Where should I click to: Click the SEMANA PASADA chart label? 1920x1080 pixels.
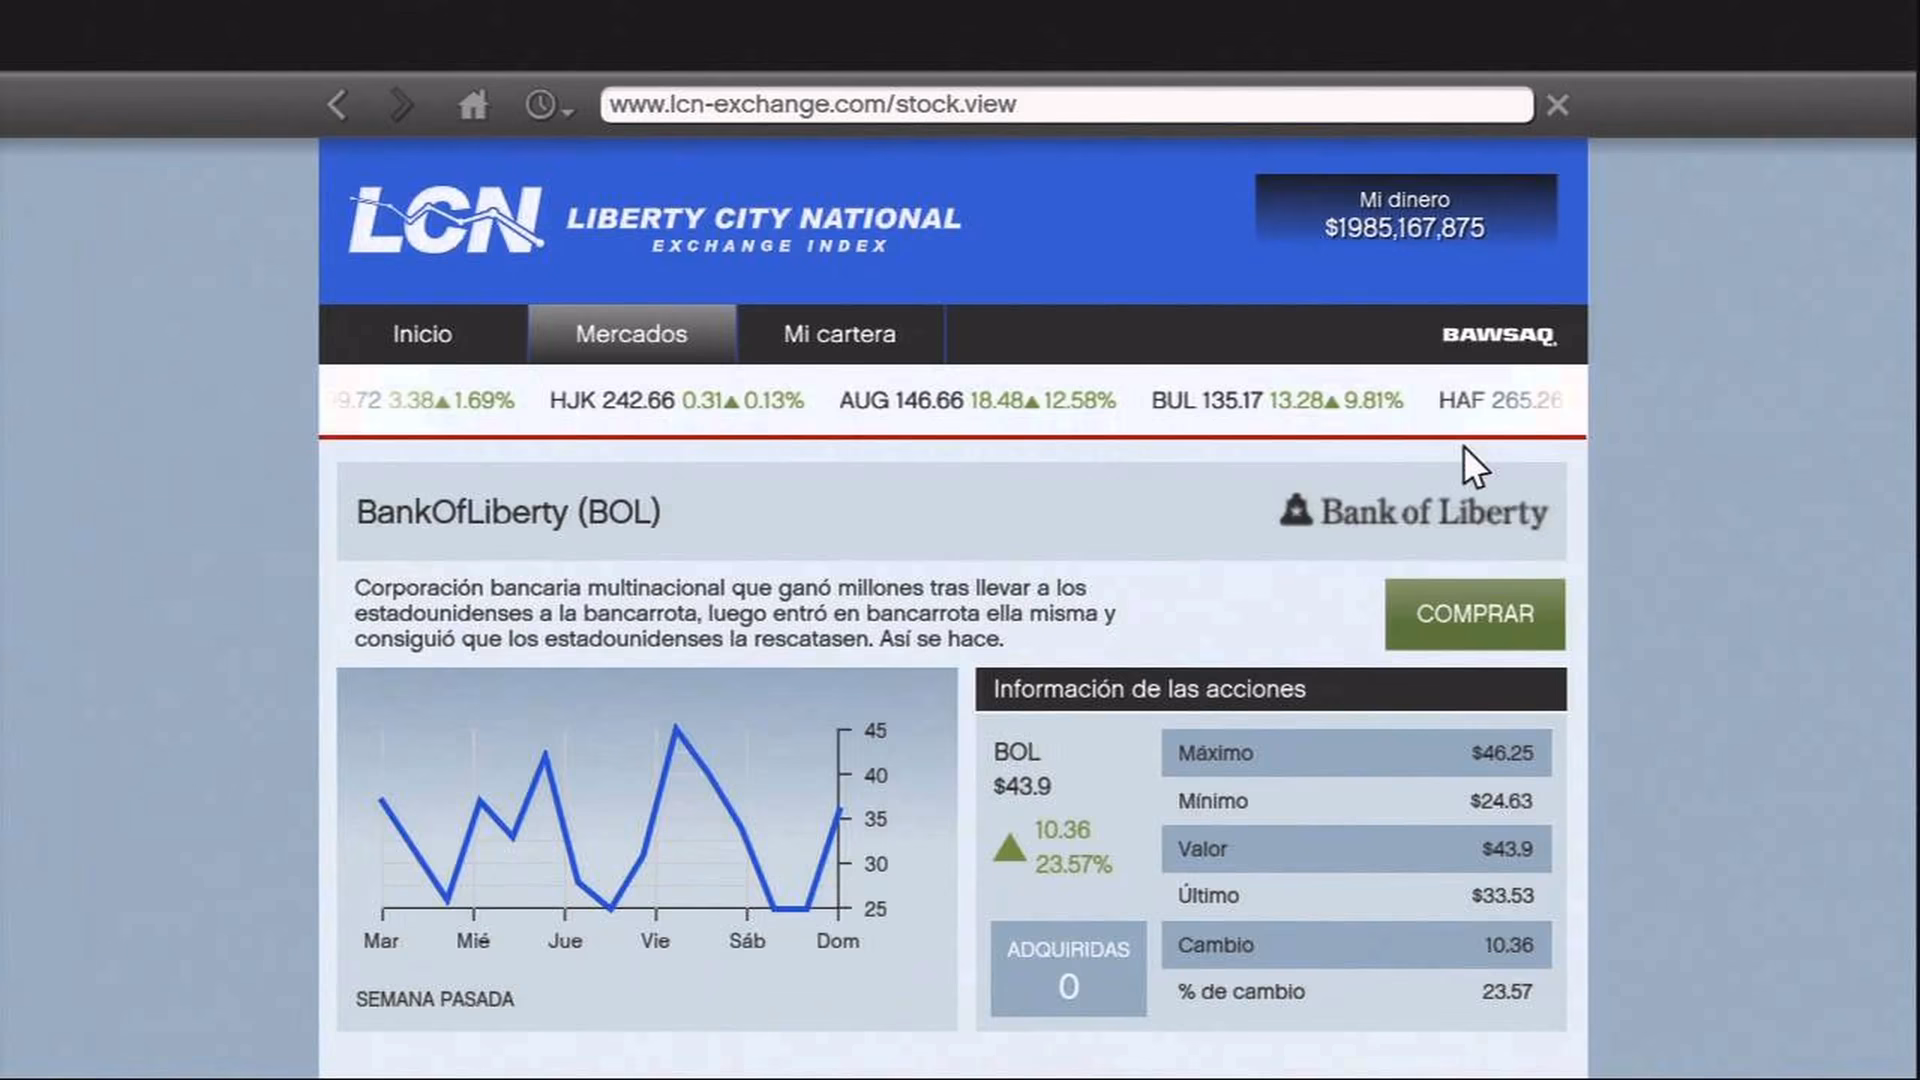435,999
